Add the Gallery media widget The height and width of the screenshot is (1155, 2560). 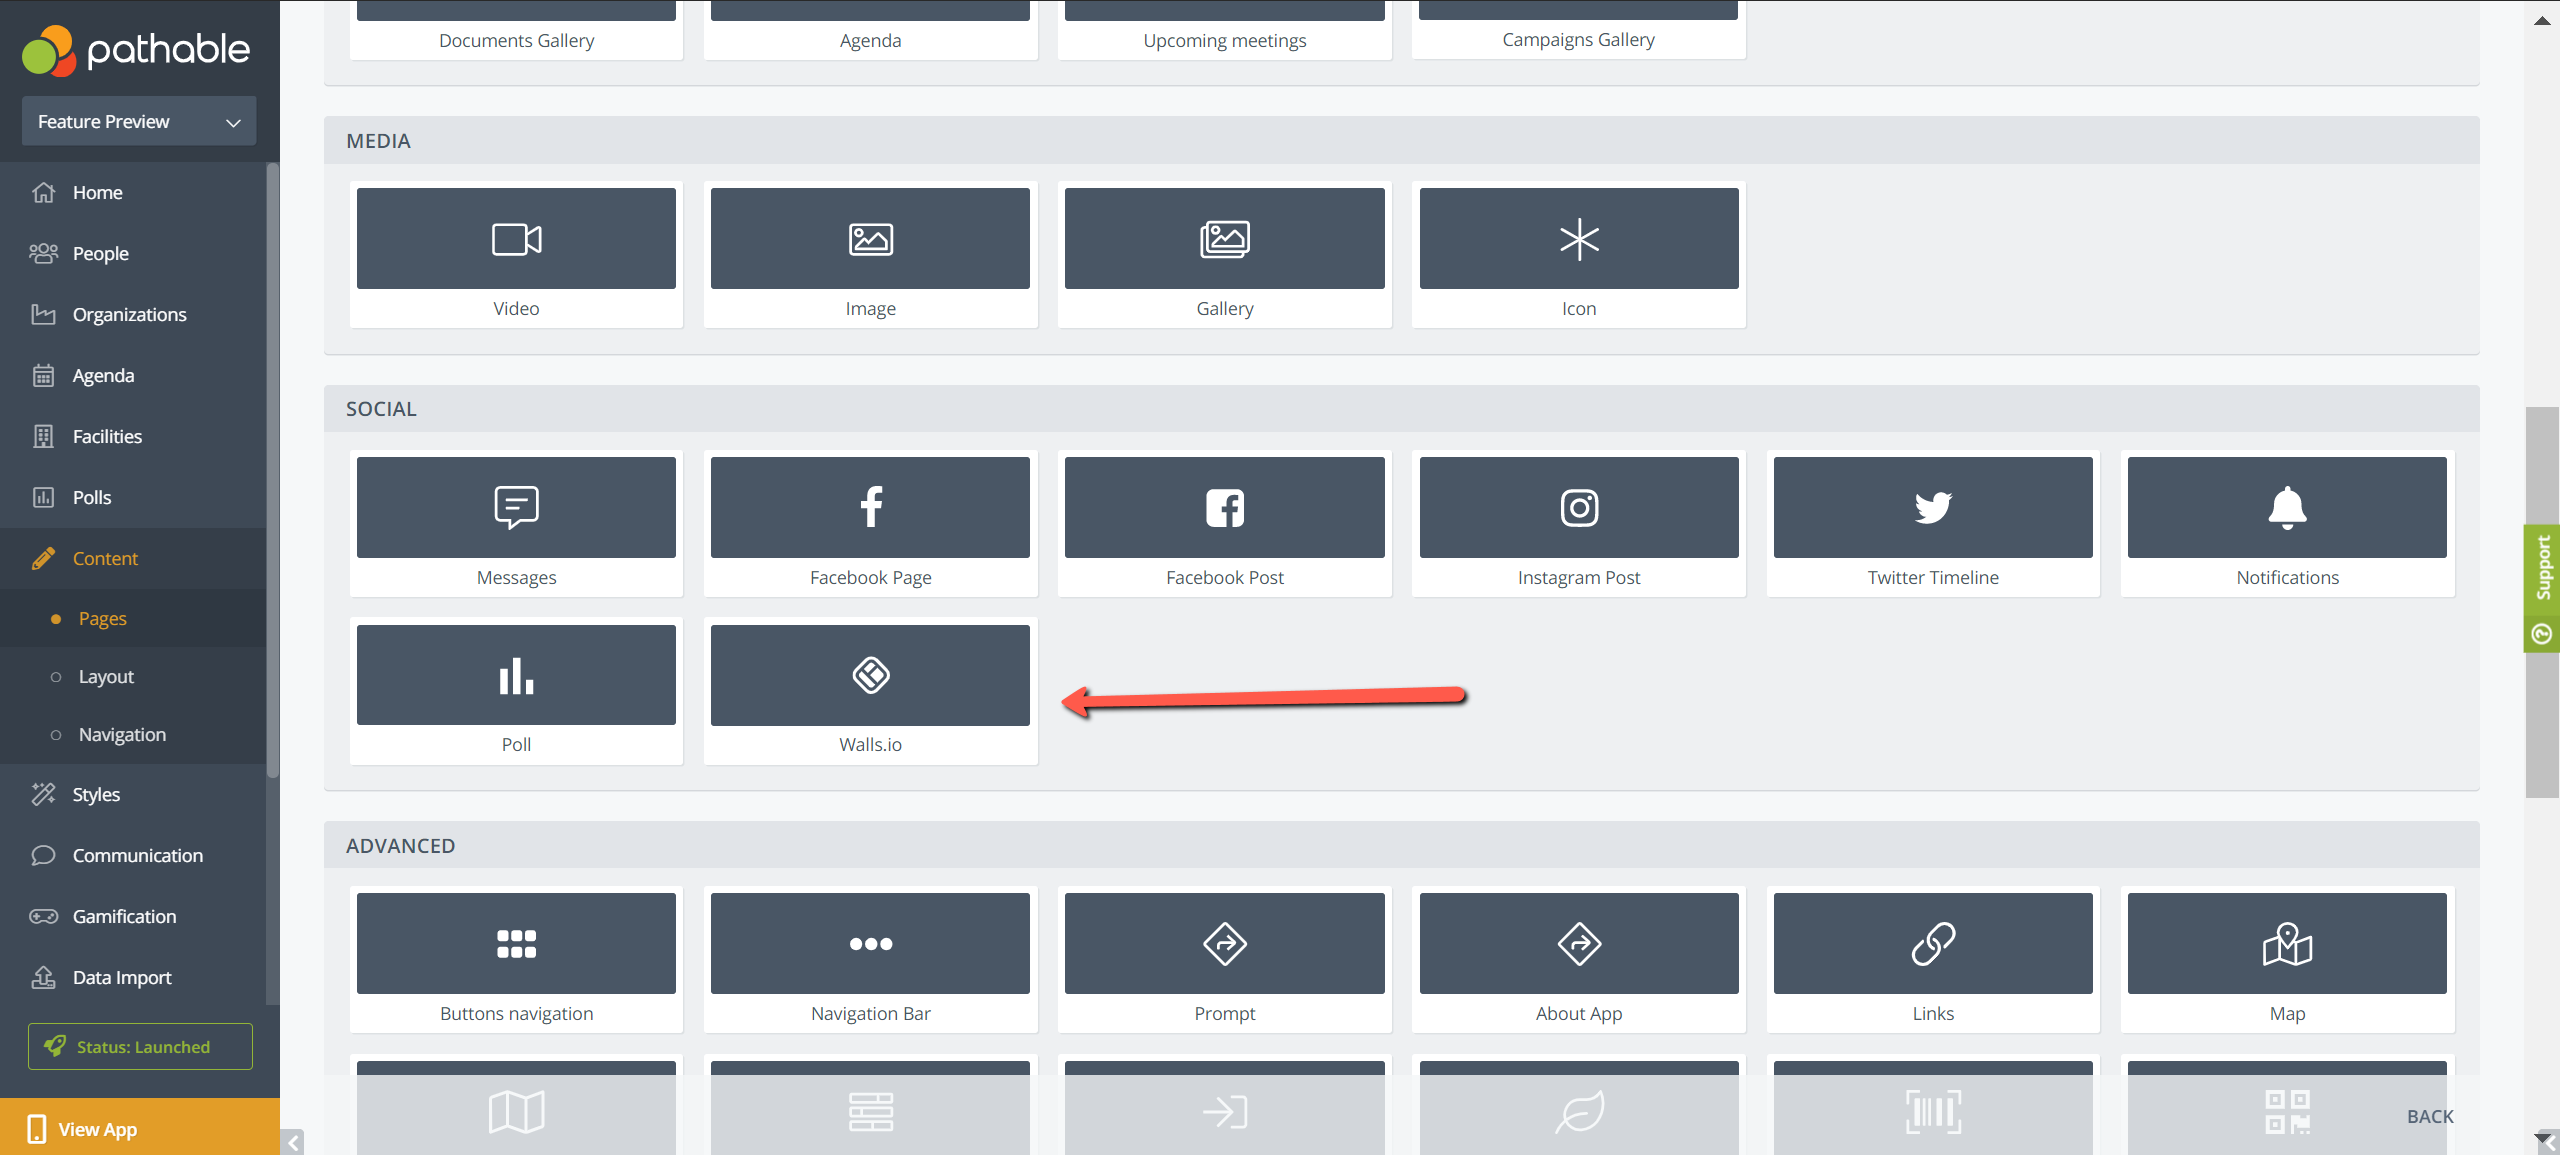pos(1225,254)
